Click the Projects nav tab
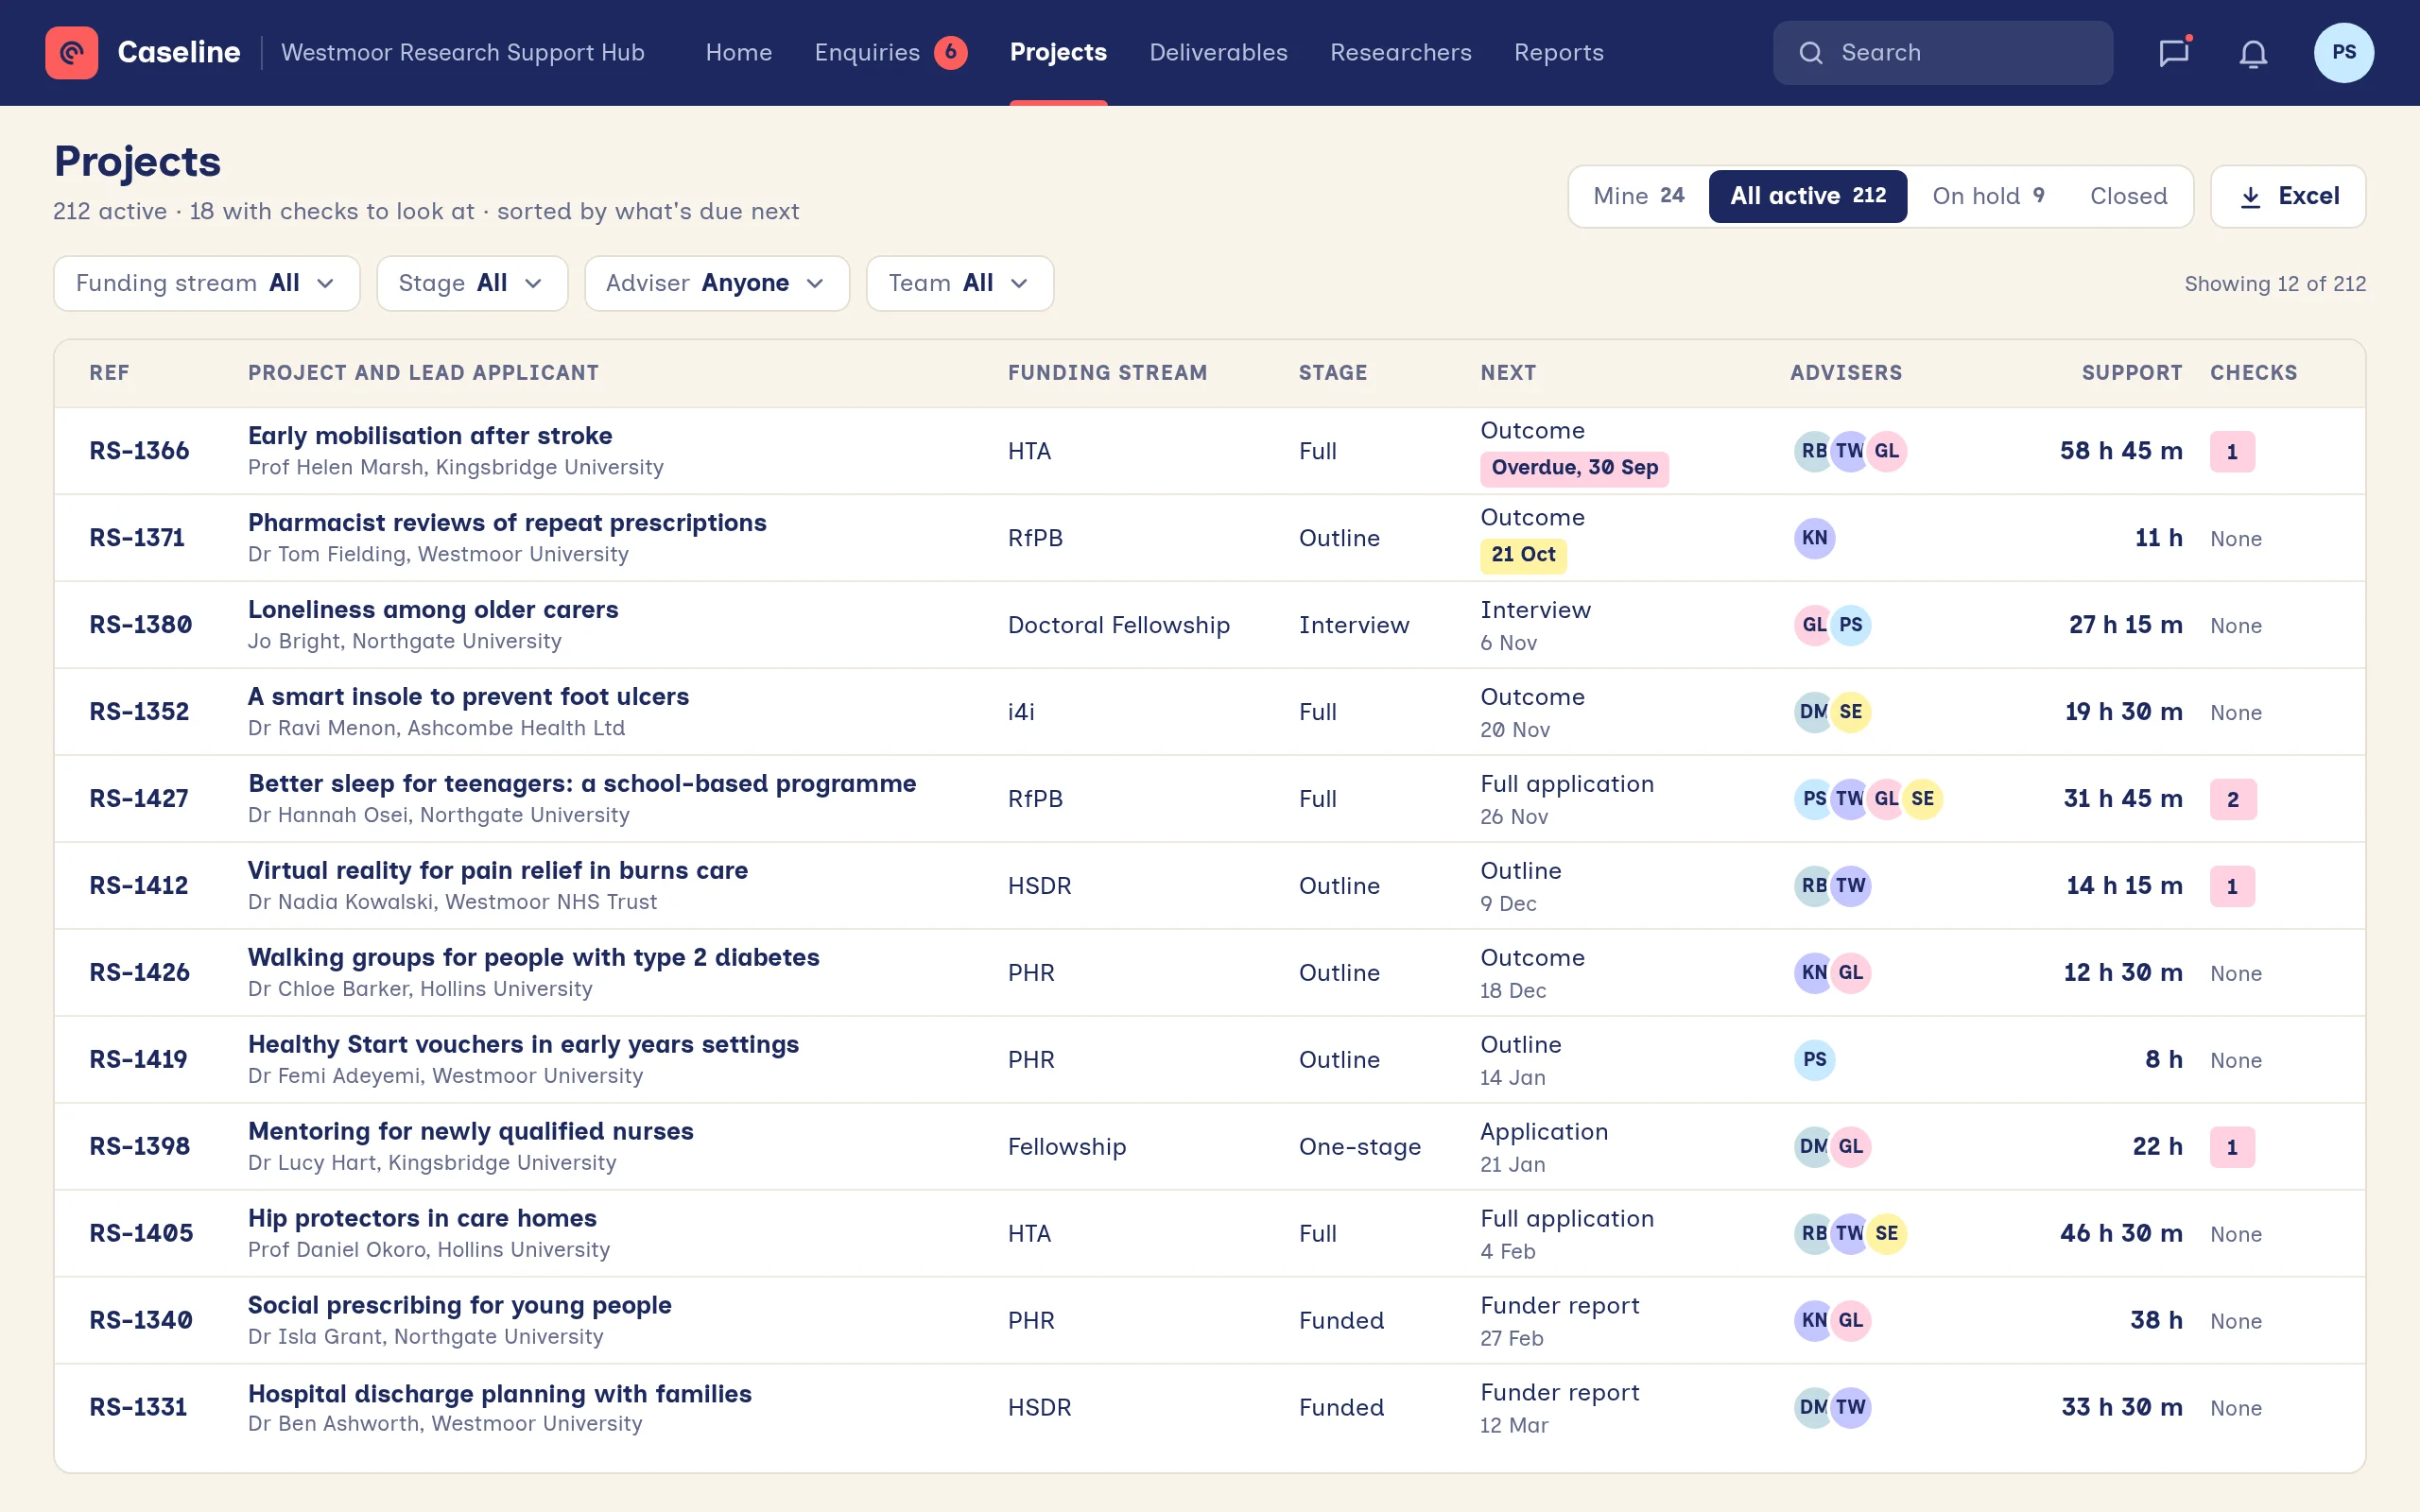2420x1512 pixels. (1058, 52)
